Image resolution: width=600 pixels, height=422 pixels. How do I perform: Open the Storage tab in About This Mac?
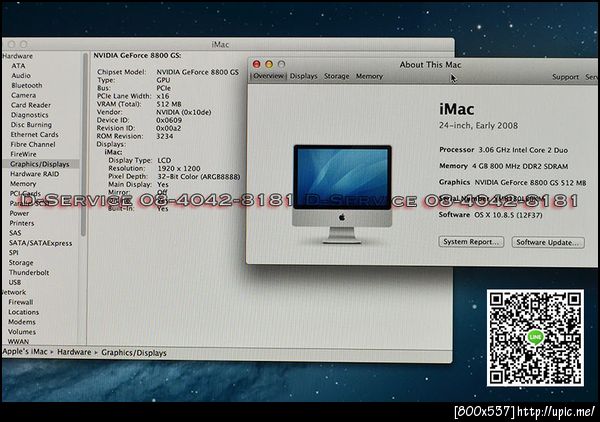tap(337, 76)
